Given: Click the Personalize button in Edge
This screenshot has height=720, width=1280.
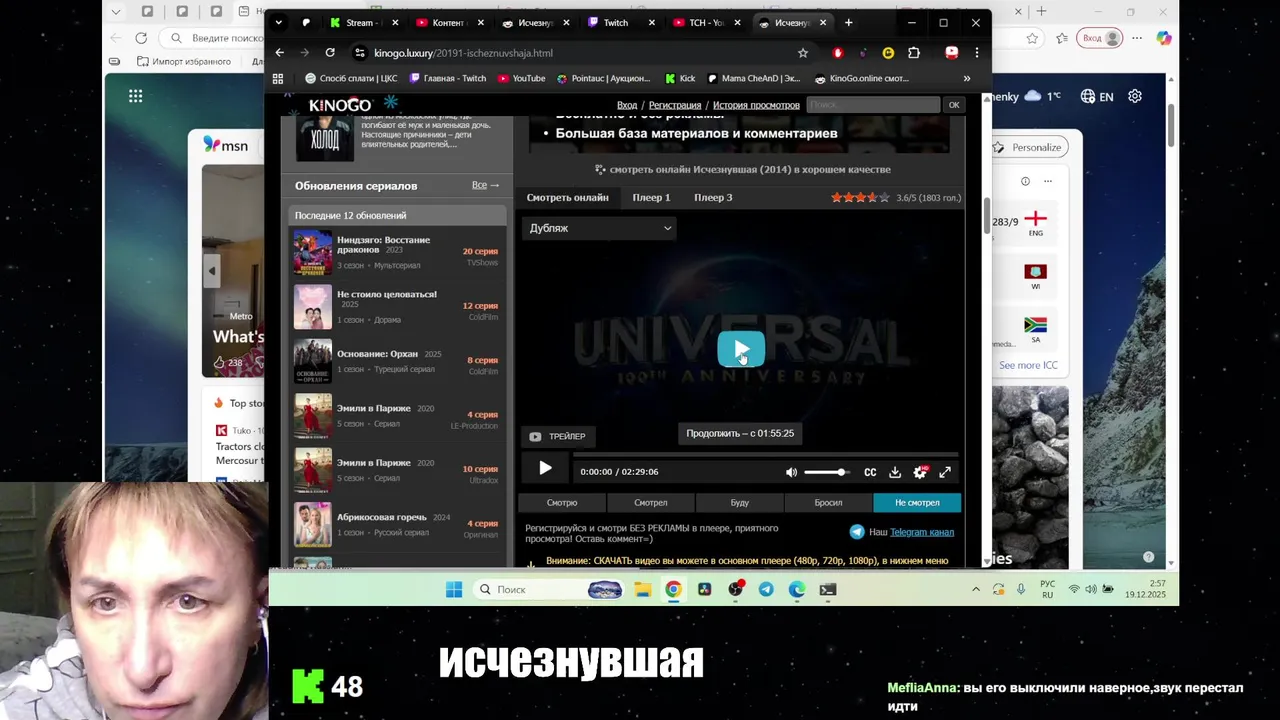Looking at the screenshot, I should (1028, 147).
